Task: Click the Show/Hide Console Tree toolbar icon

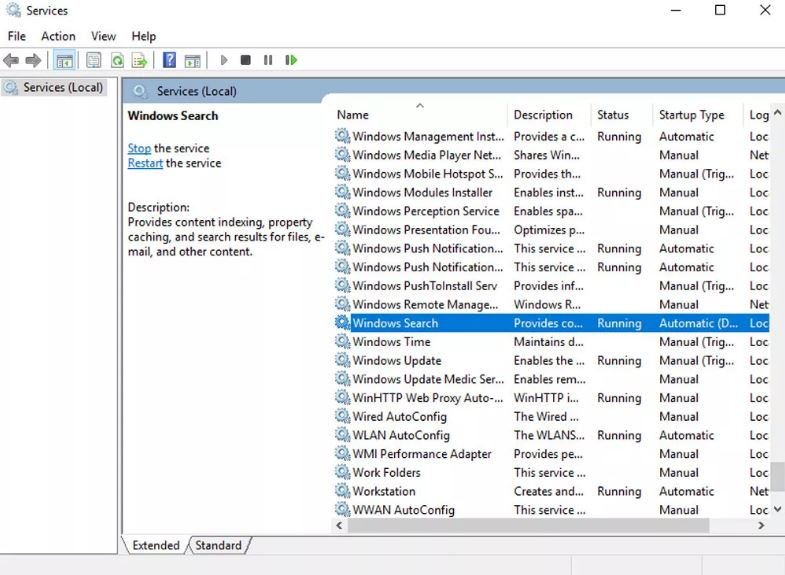Action: point(64,61)
